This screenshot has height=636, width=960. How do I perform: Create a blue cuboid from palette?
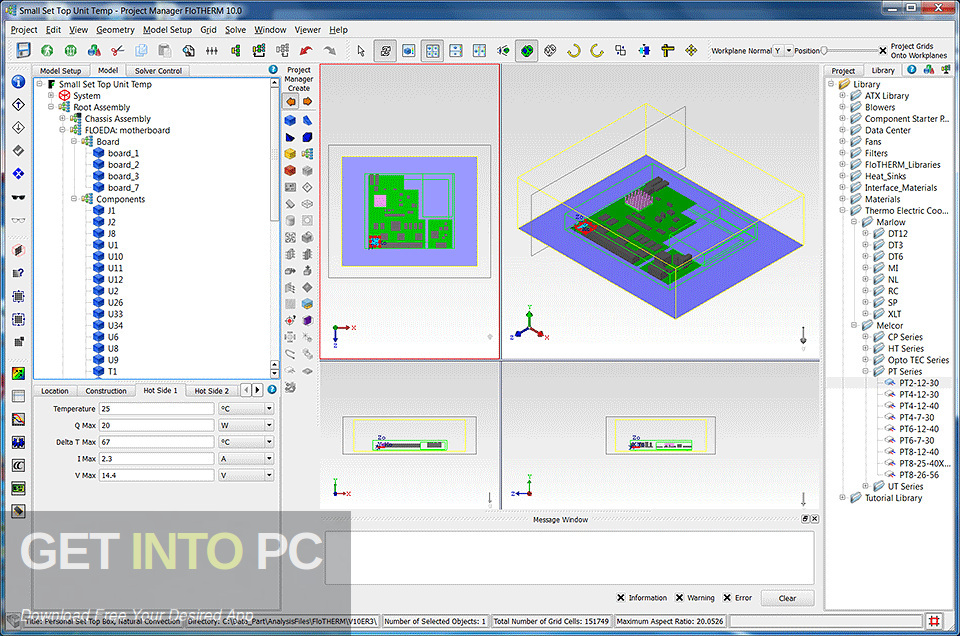click(x=290, y=120)
